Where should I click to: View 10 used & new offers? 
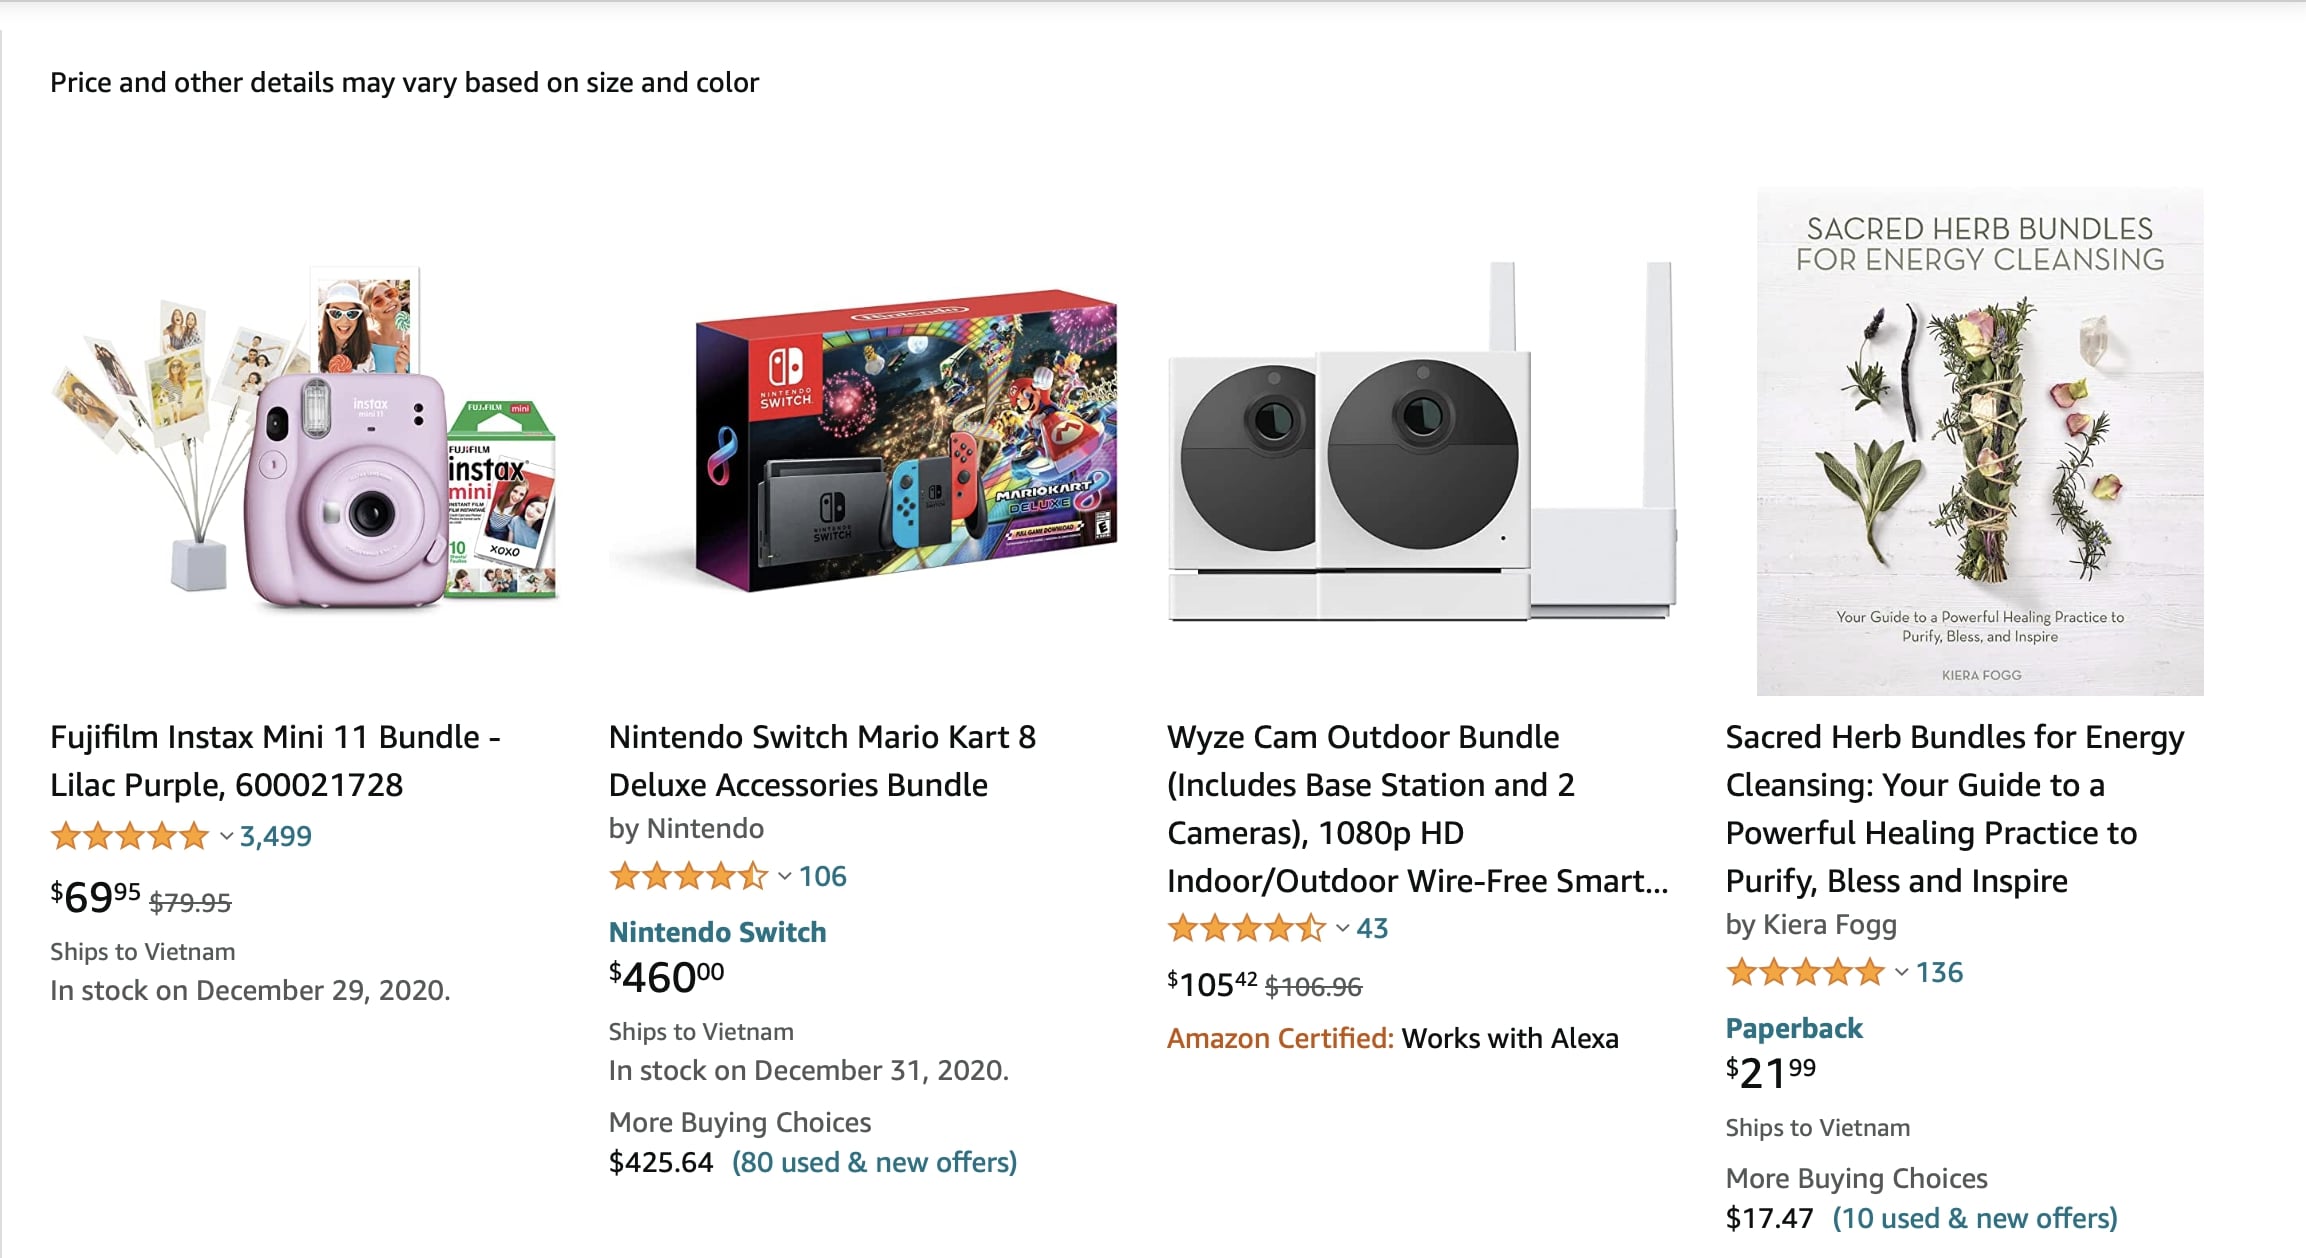pos(1975,1219)
